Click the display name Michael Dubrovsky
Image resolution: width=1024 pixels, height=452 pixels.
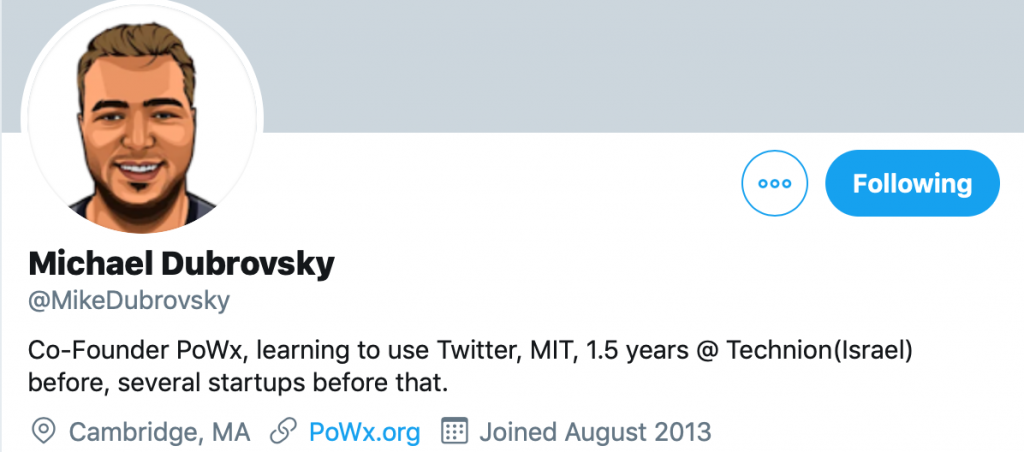click(x=181, y=264)
